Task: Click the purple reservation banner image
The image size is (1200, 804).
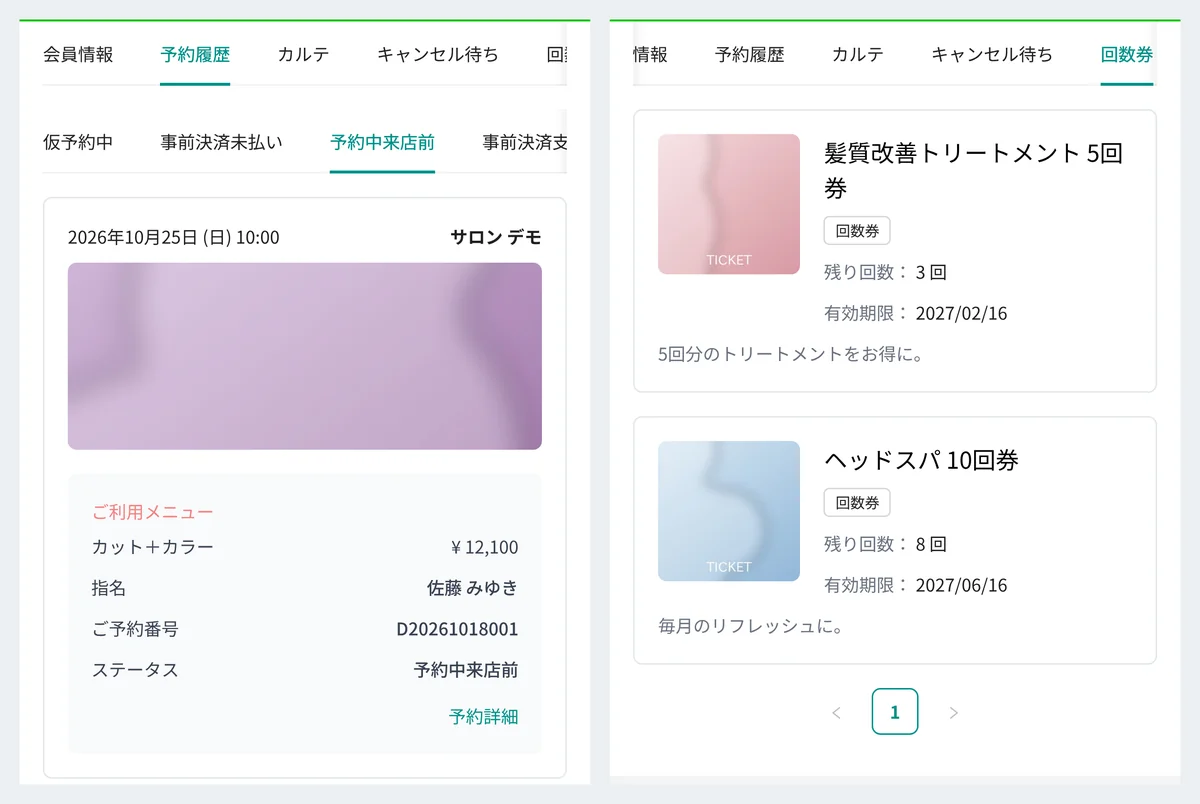Action: (305, 356)
